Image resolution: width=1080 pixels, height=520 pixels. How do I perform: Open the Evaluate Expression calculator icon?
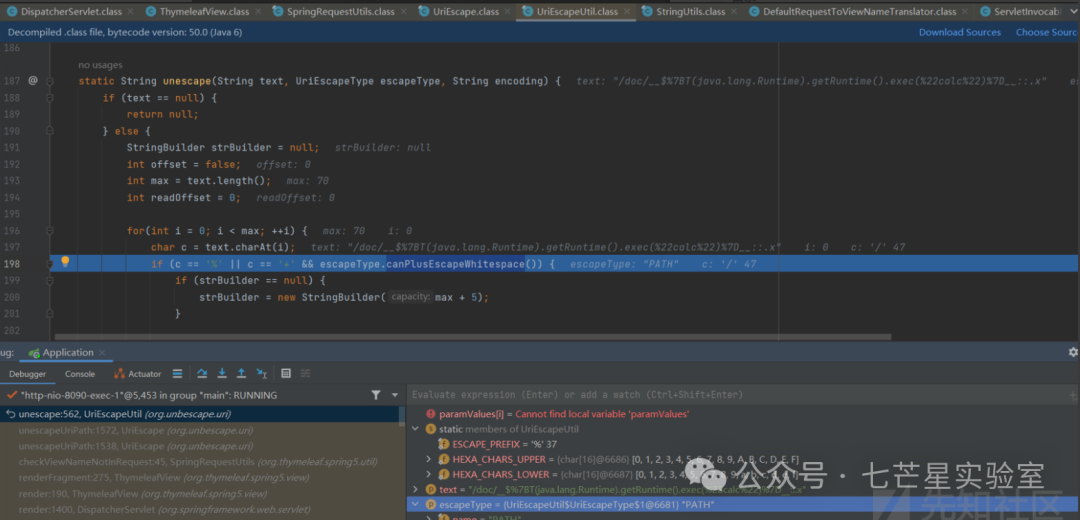(x=286, y=373)
